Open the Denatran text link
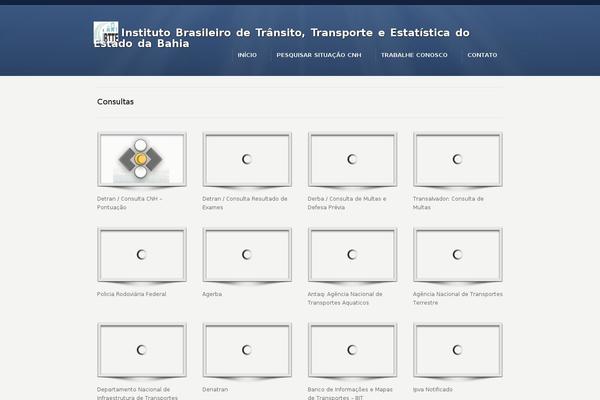The height and width of the screenshot is (400, 600). tap(215, 389)
